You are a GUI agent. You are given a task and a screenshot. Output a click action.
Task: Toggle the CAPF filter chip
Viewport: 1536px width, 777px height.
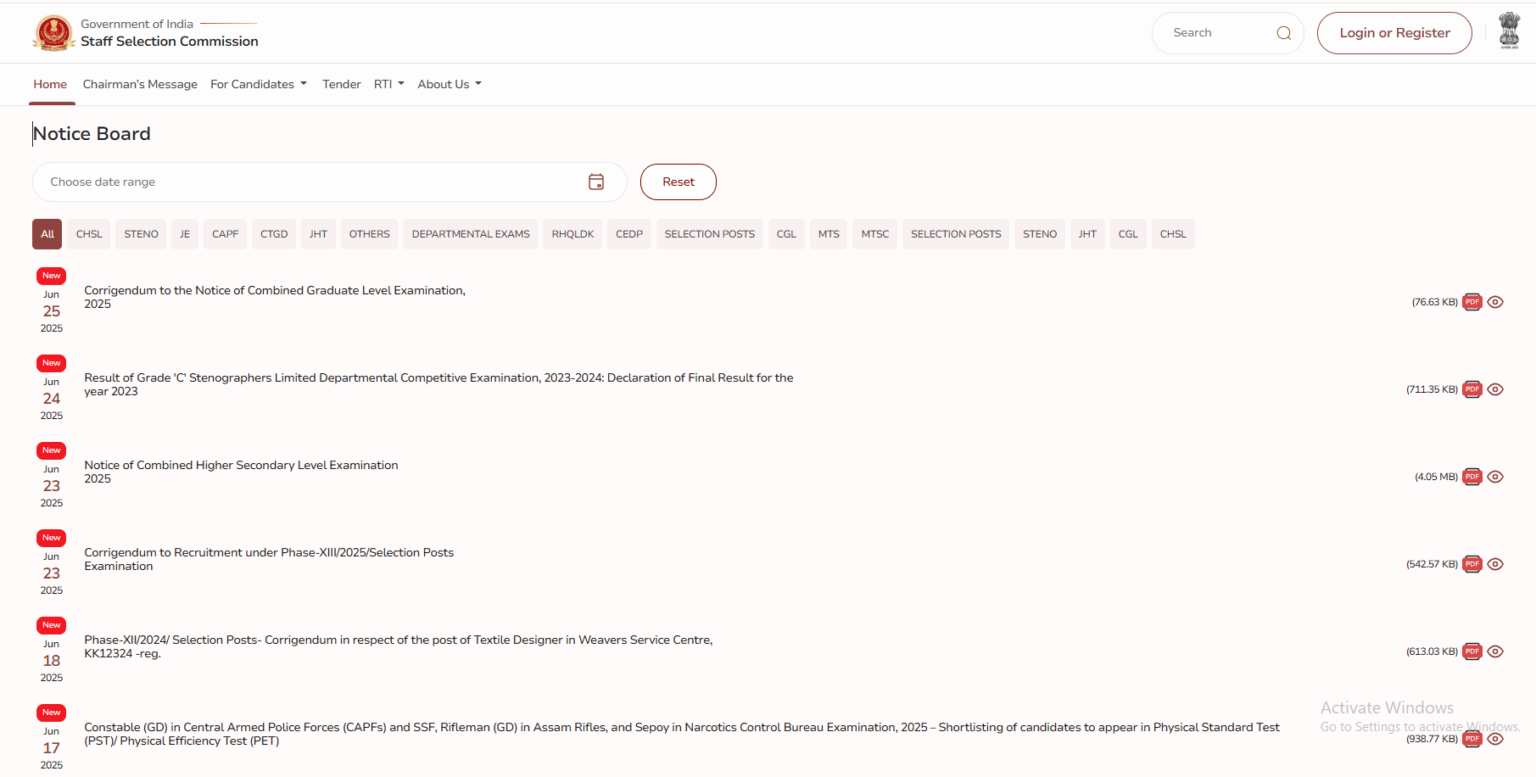[224, 233]
